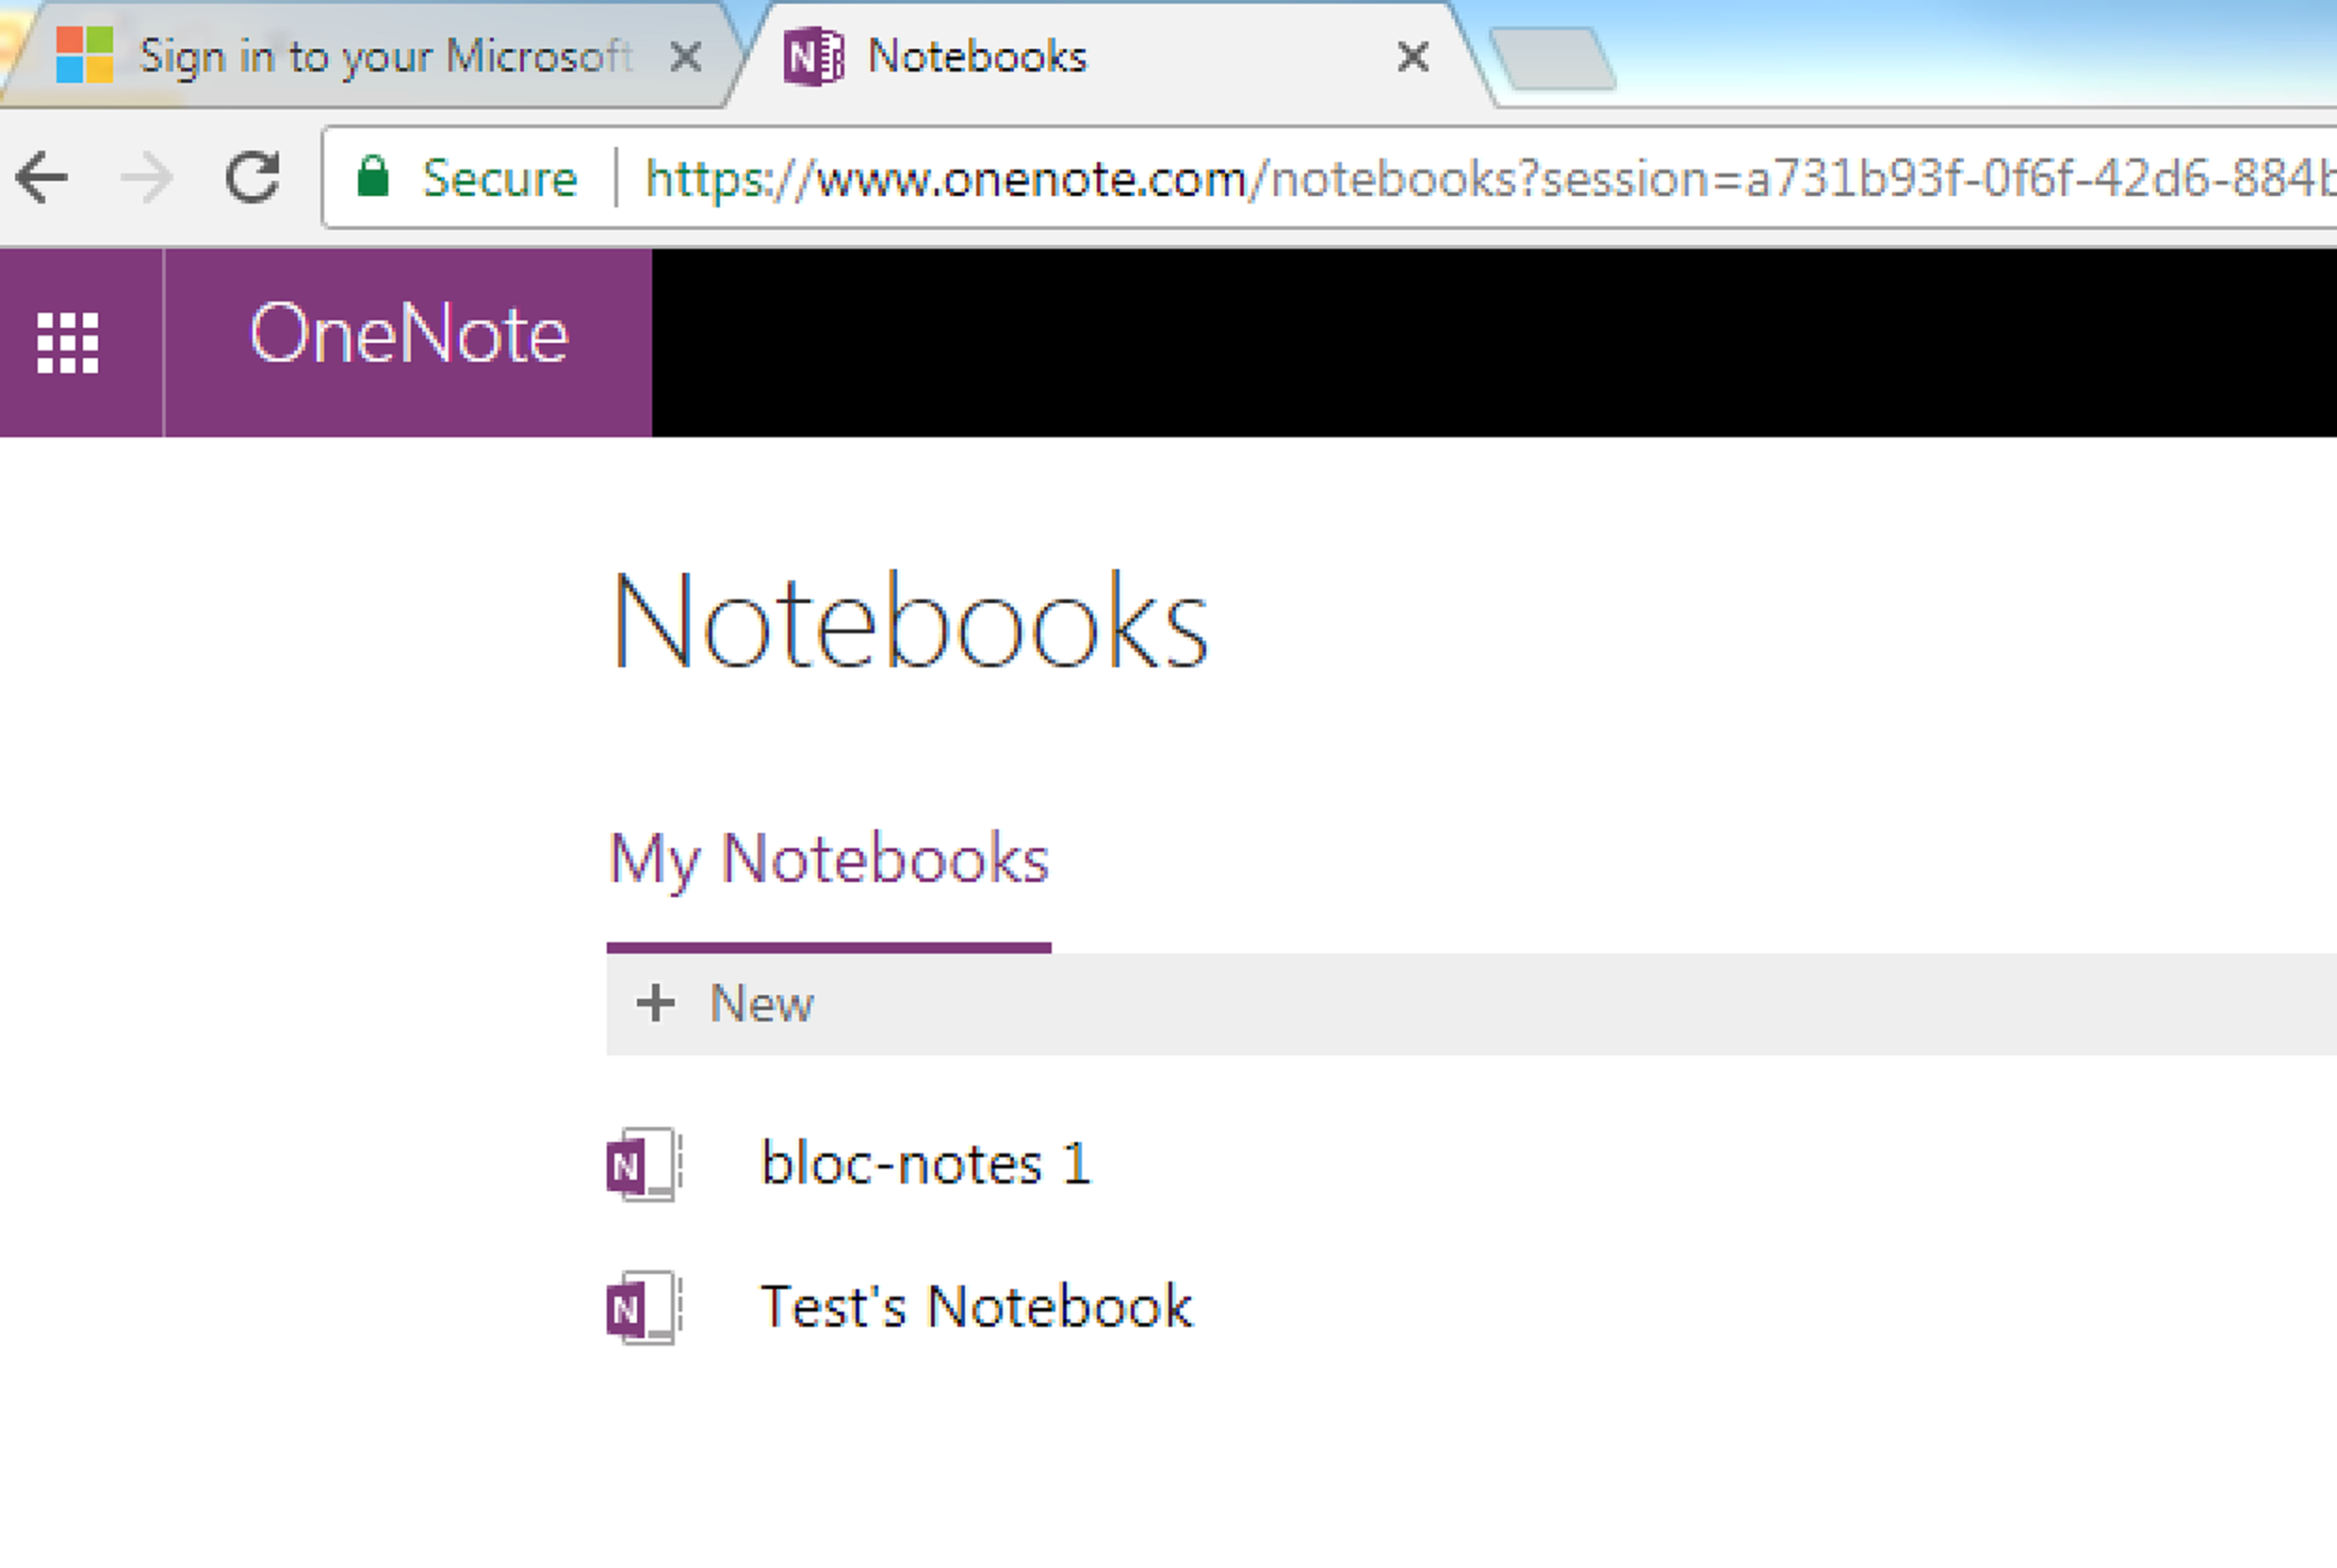This screenshot has width=2337, height=1568.
Task: Close the Sign in to your Microsoft tab
Action: (686, 57)
